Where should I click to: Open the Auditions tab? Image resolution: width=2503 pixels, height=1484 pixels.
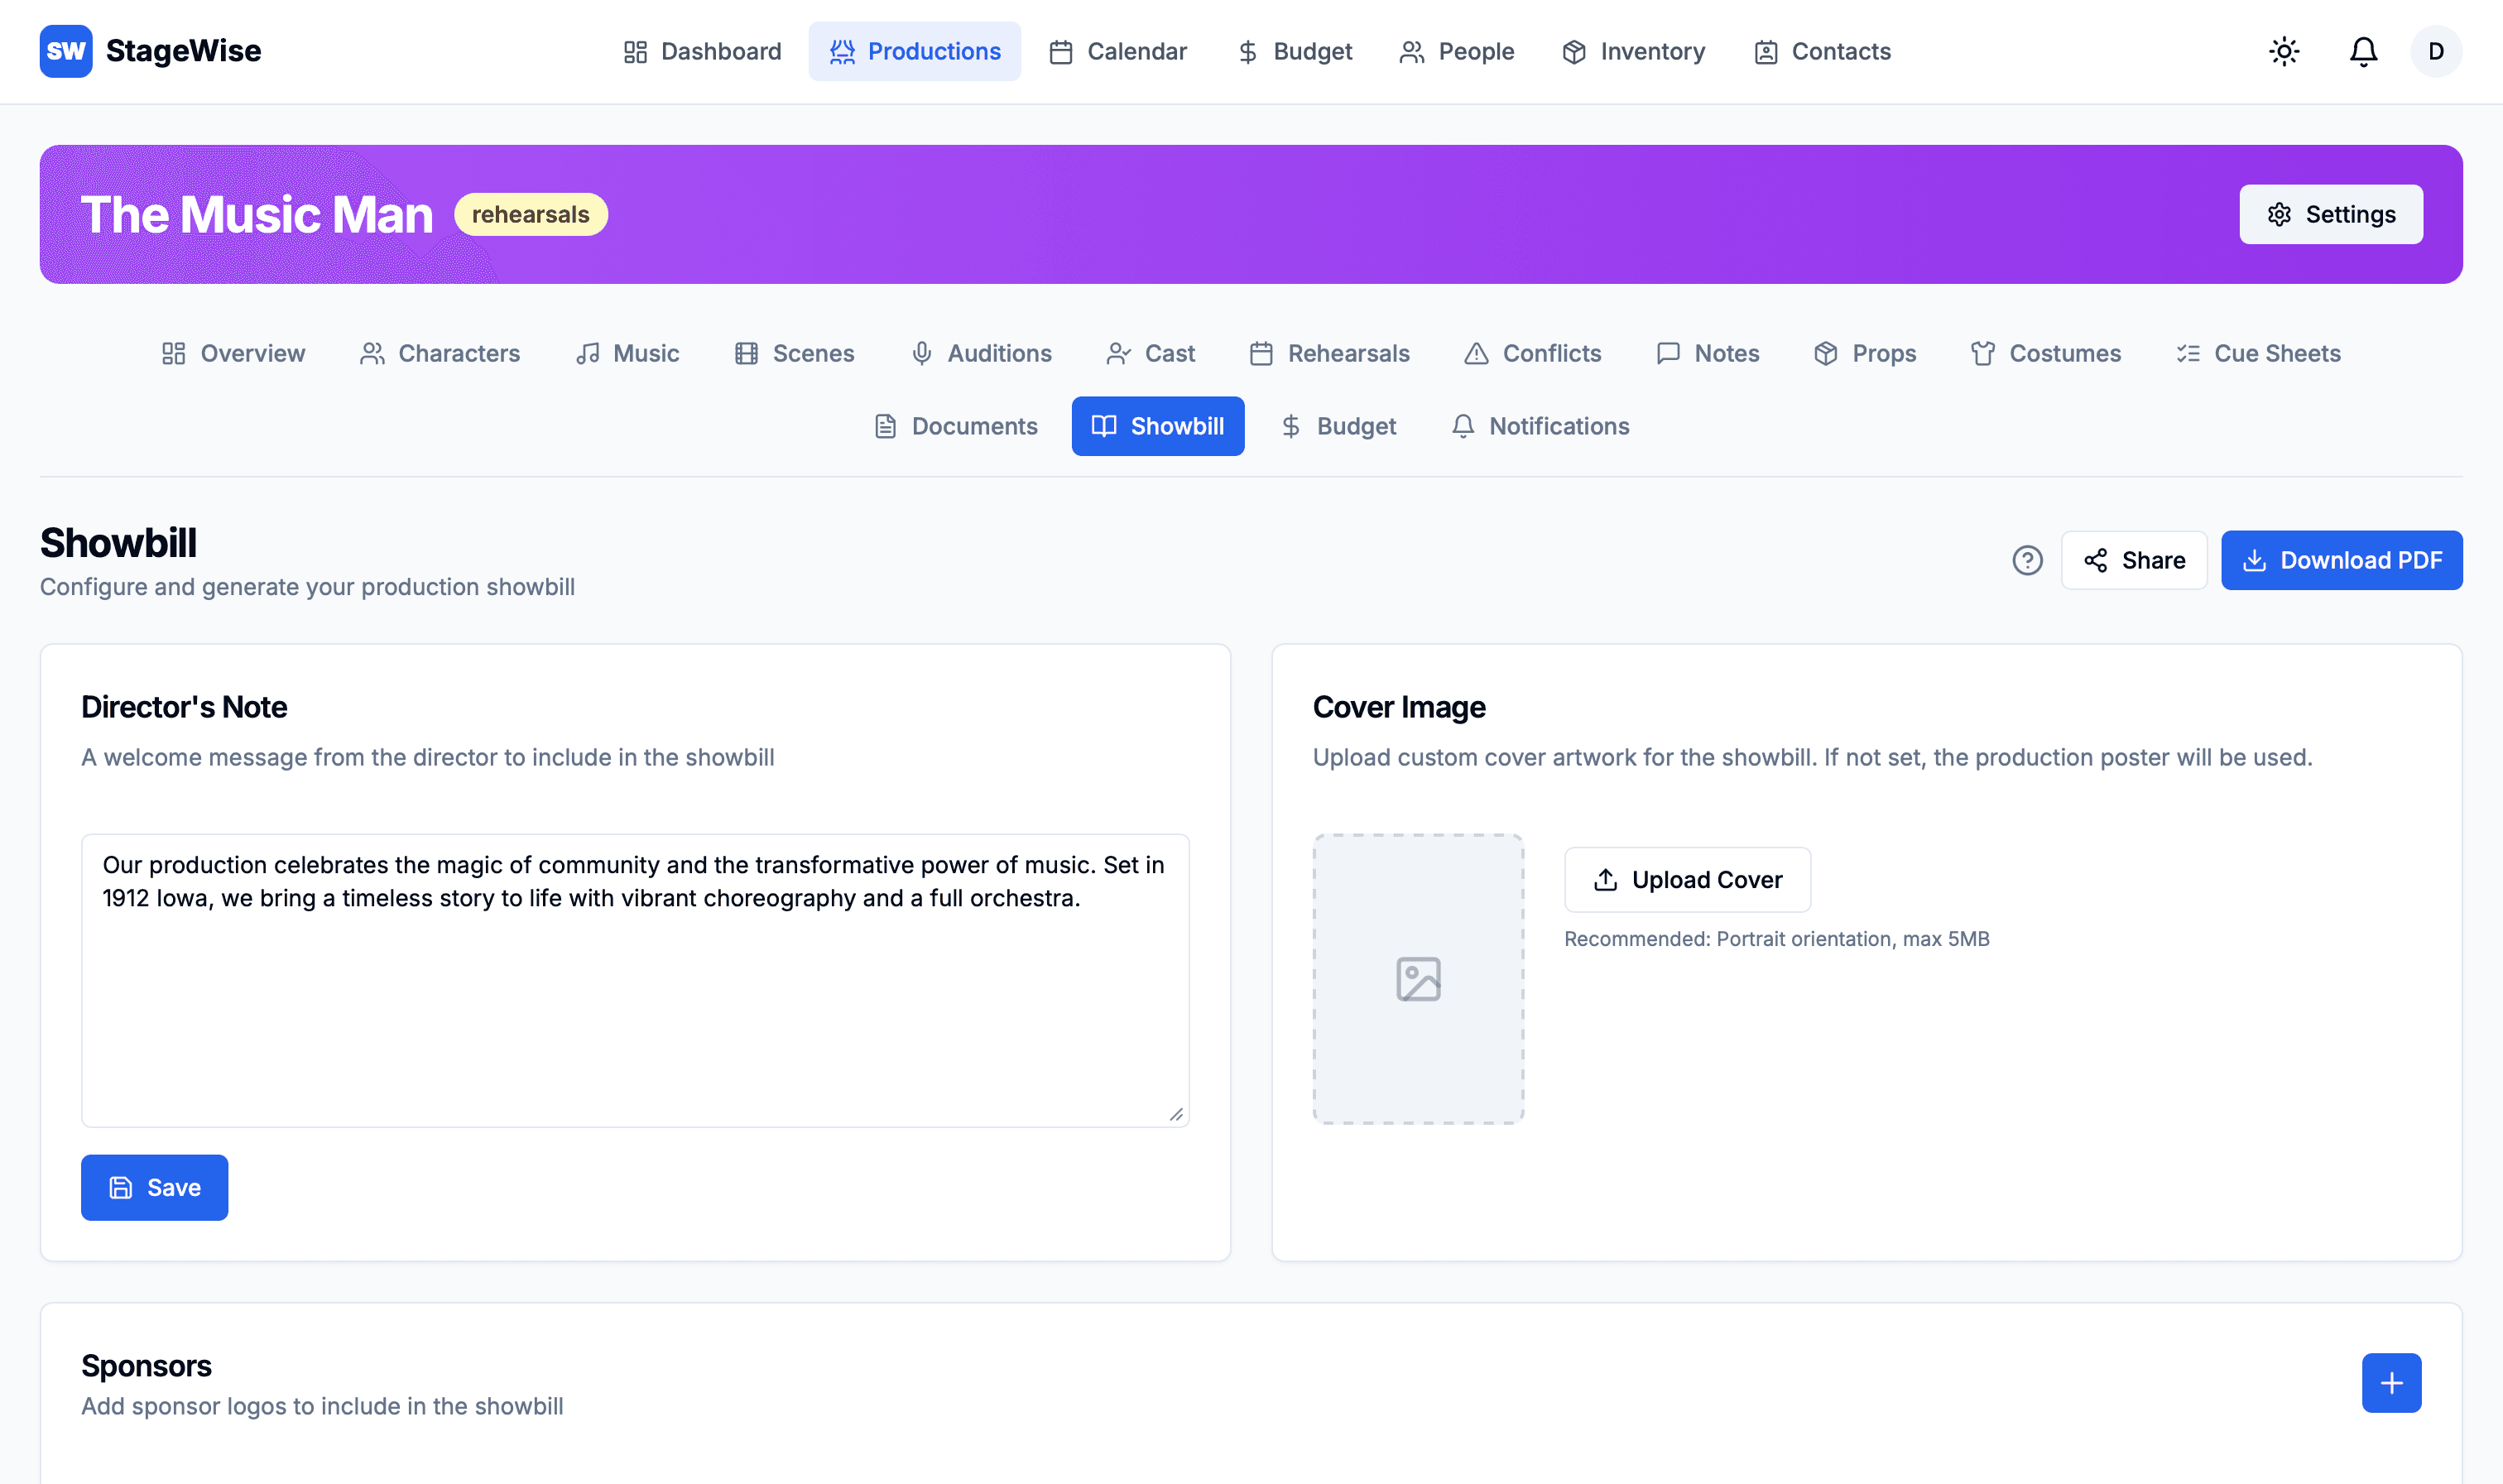click(980, 353)
